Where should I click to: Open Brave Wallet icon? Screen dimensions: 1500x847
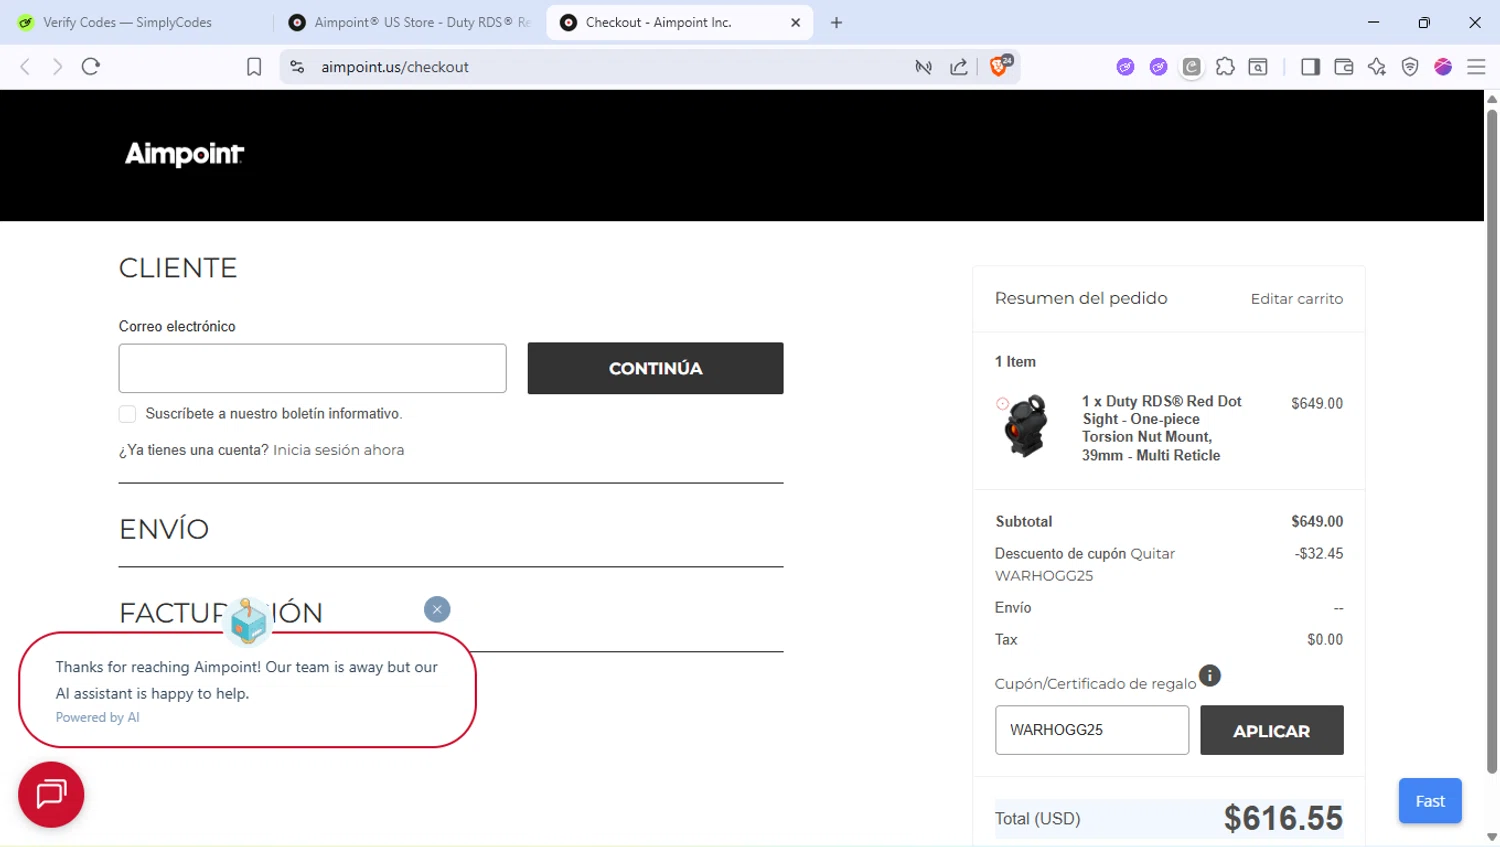1343,67
